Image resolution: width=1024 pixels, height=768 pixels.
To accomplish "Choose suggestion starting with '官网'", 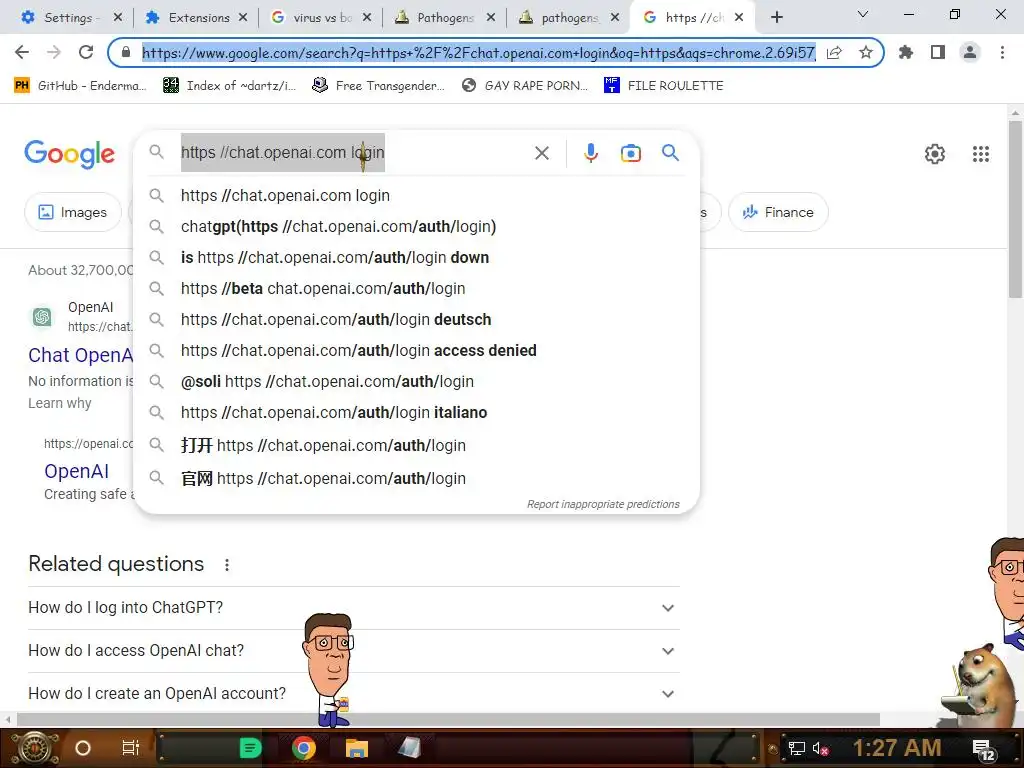I will (416, 478).
